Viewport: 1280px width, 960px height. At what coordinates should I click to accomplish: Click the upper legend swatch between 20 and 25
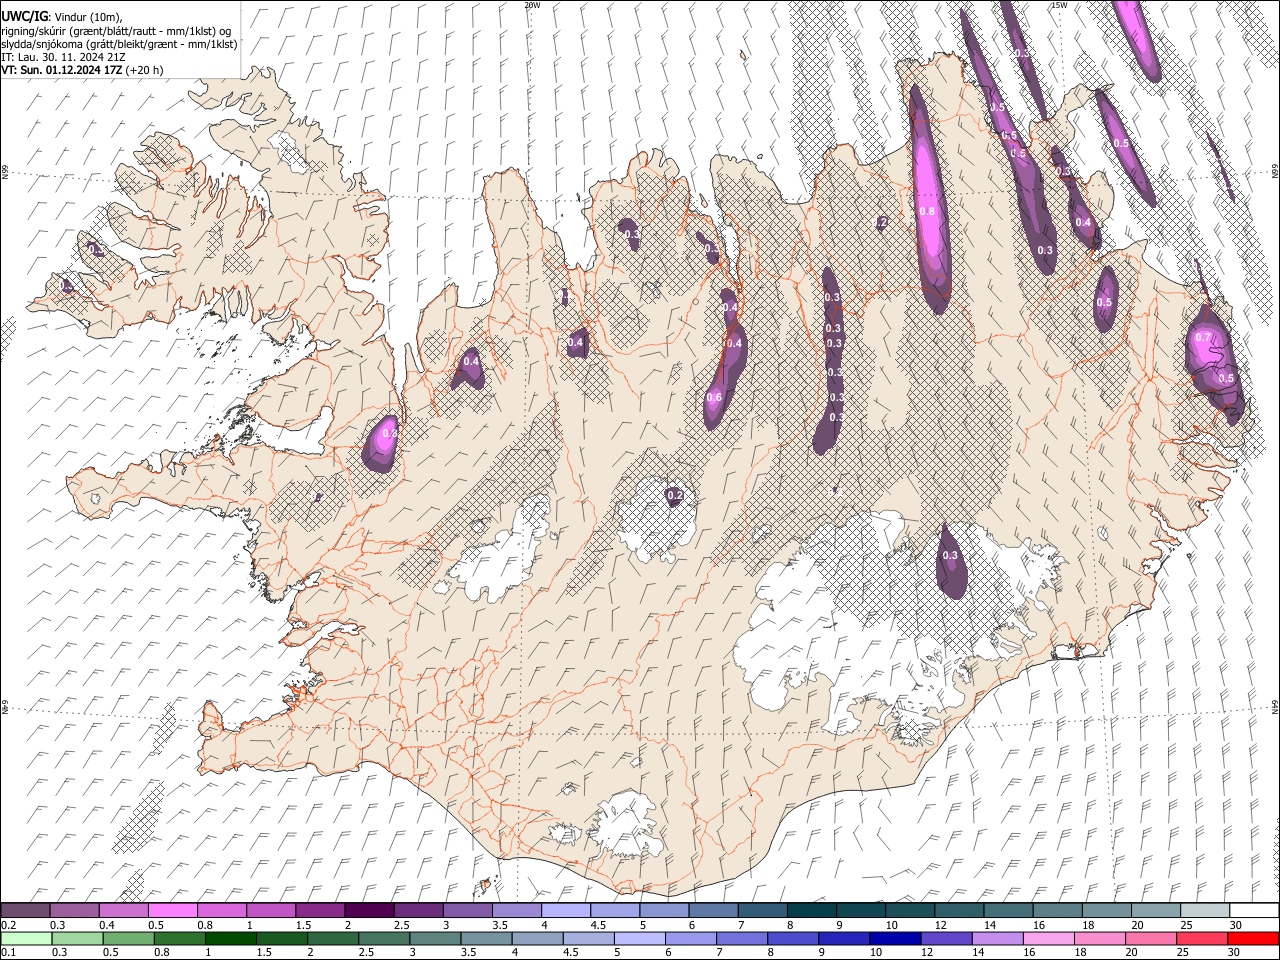pyautogui.click(x=1154, y=911)
